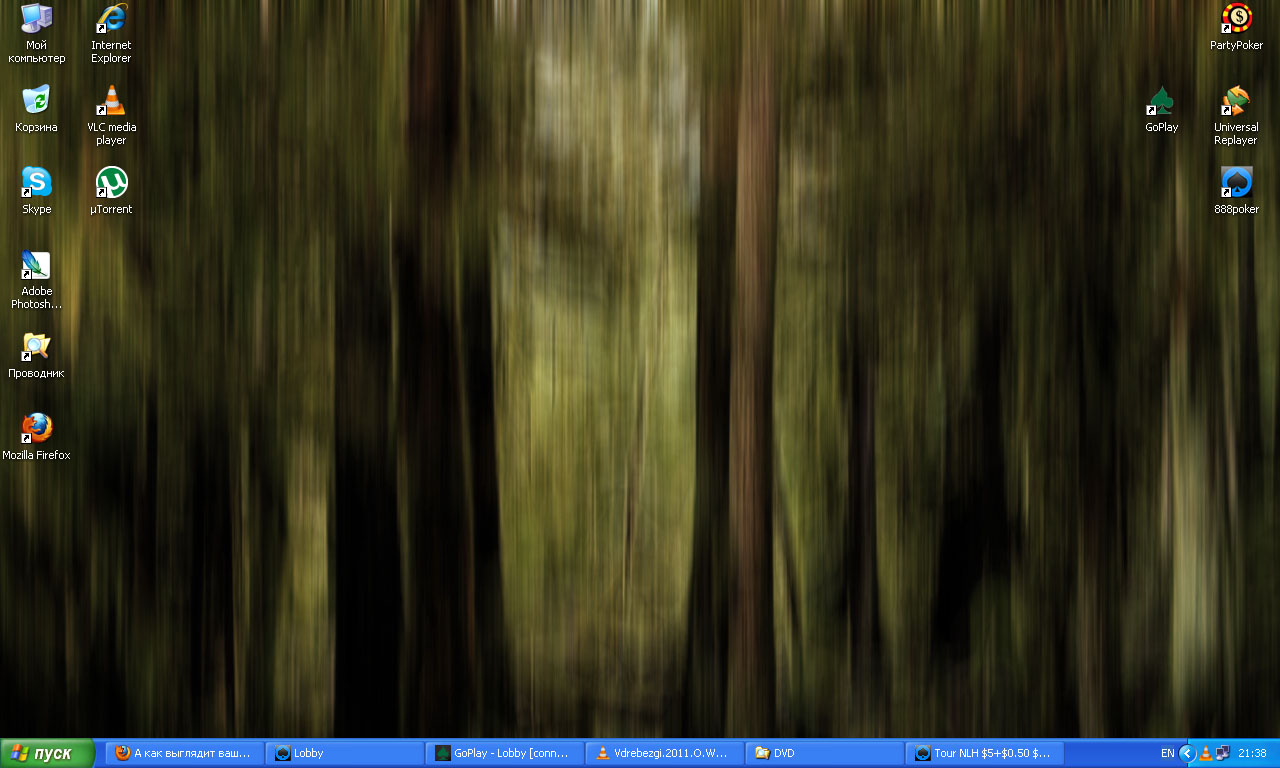
Task: Activate the DVD folder taskbar button
Action: [825, 753]
